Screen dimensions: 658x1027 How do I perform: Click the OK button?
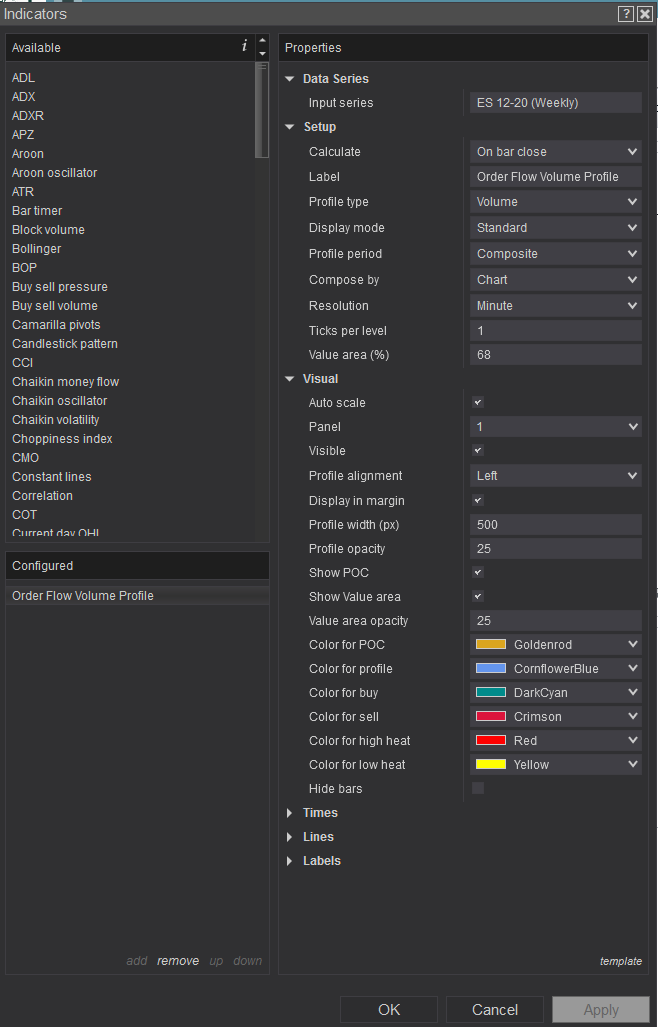389,1010
